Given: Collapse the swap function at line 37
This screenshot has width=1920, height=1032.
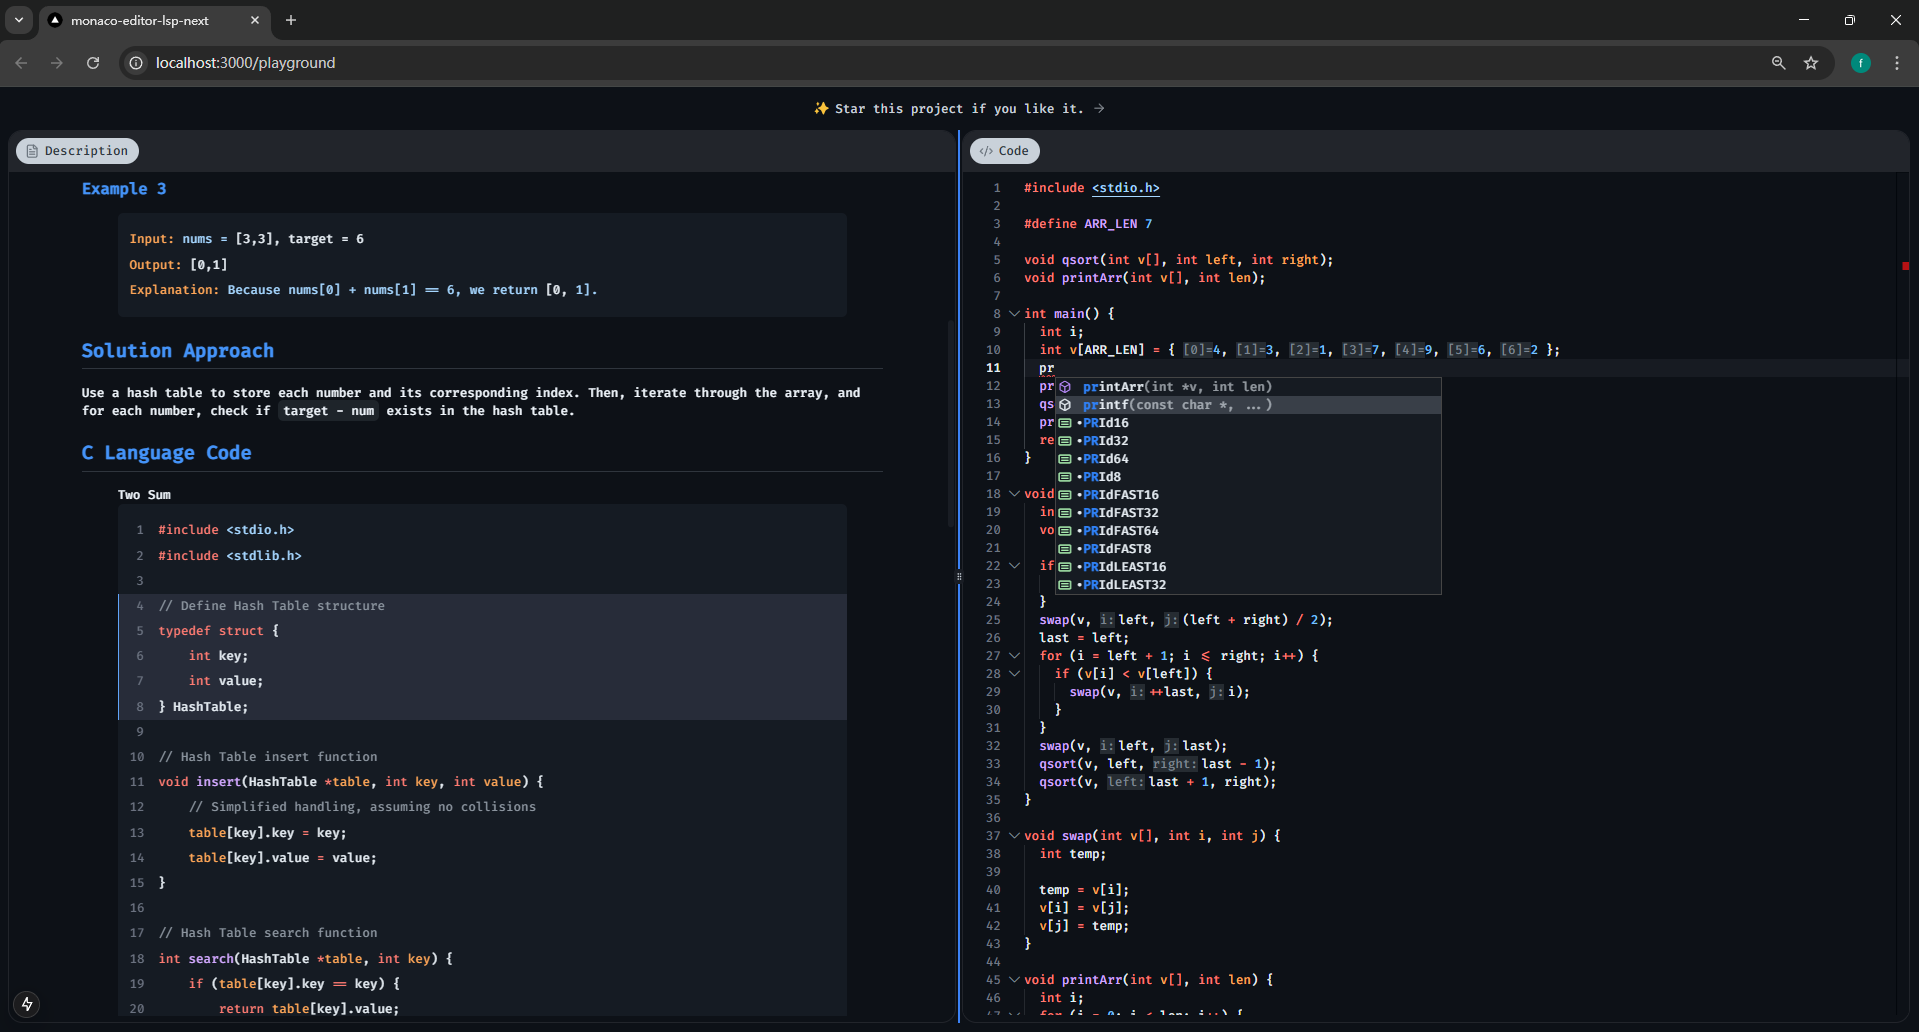Looking at the screenshot, I should [1014, 836].
